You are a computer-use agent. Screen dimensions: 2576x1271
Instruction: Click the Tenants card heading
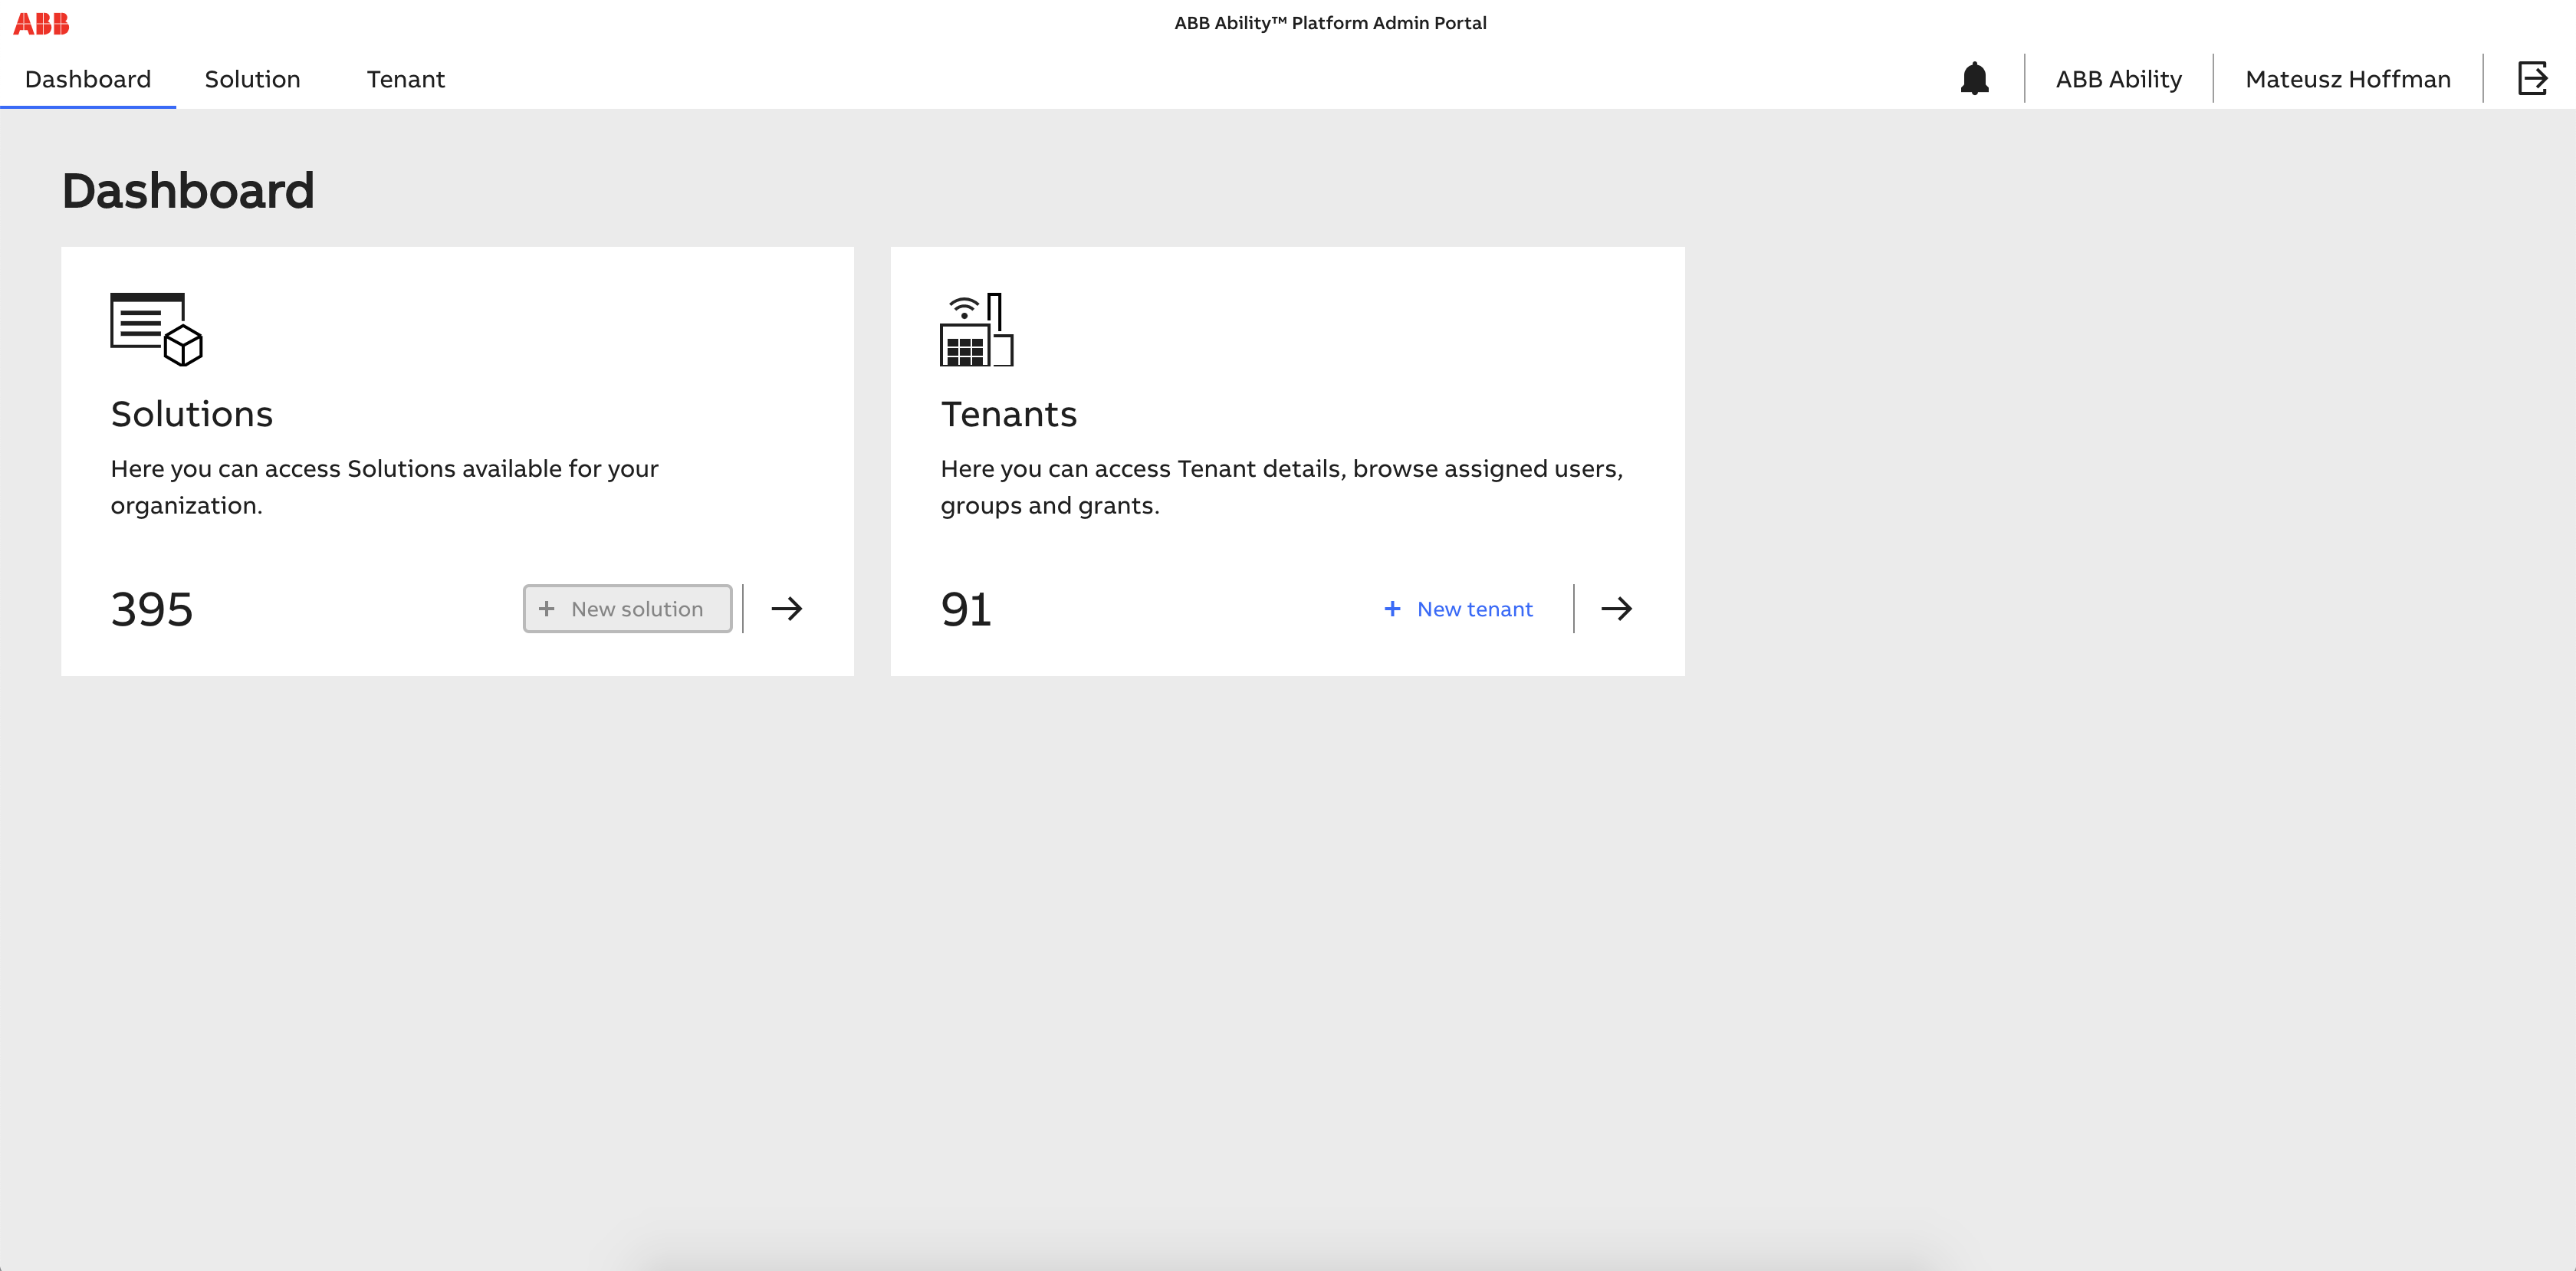point(1008,414)
